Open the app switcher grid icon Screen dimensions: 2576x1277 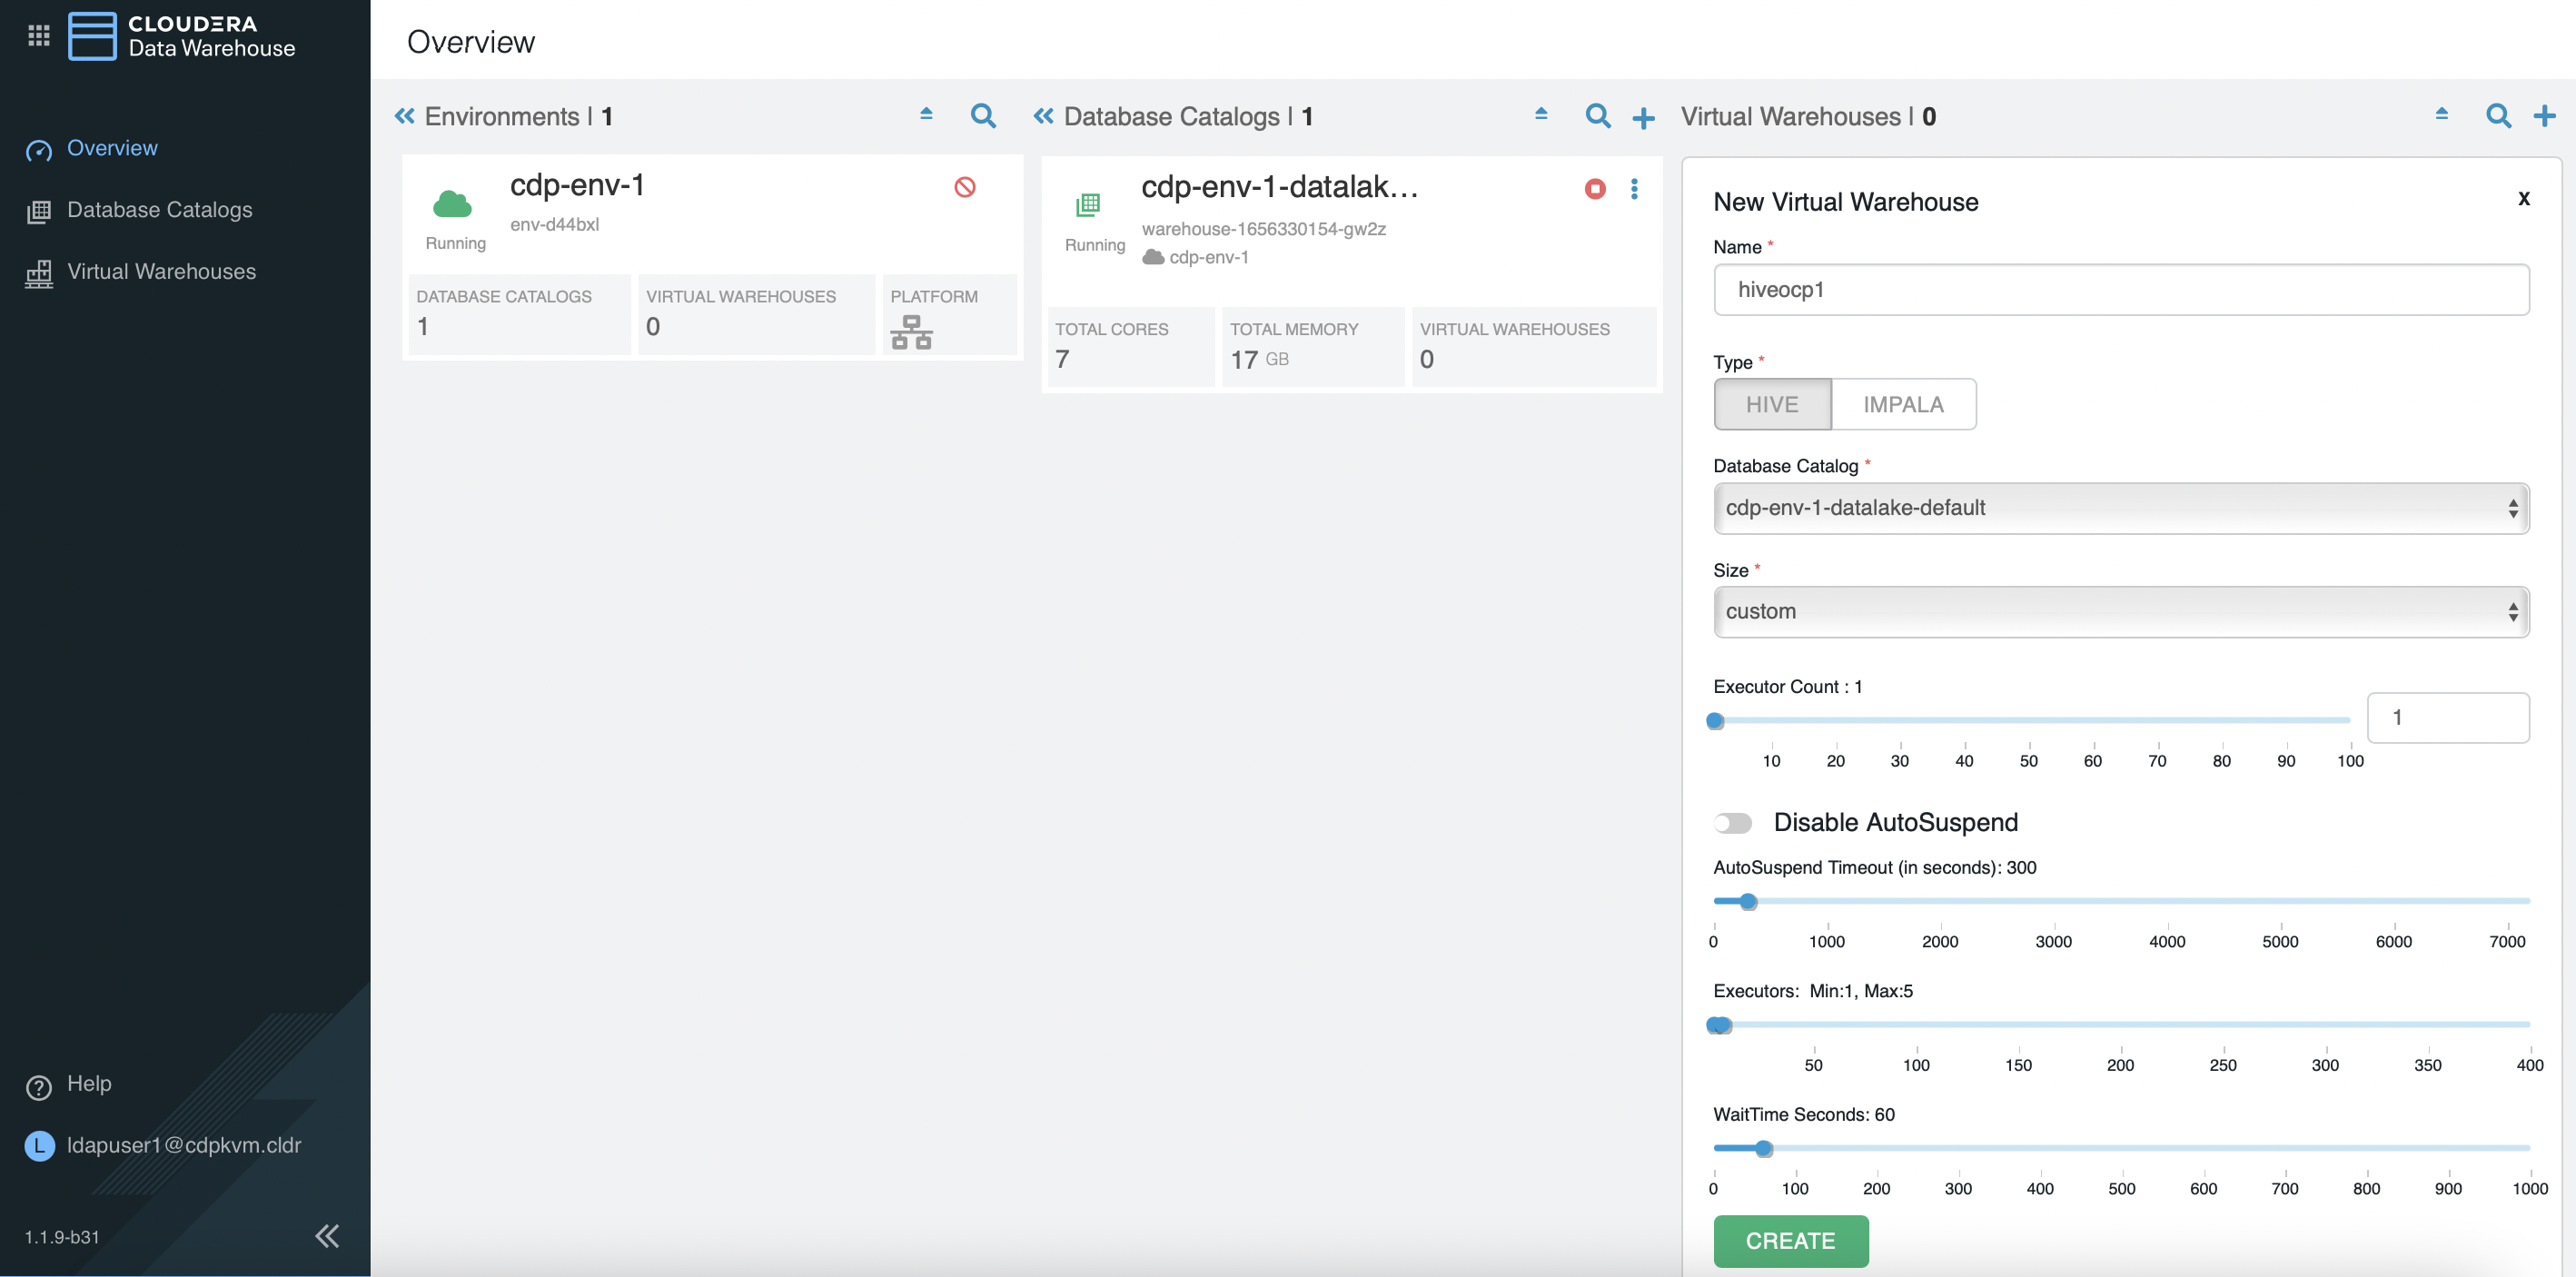click(38, 36)
